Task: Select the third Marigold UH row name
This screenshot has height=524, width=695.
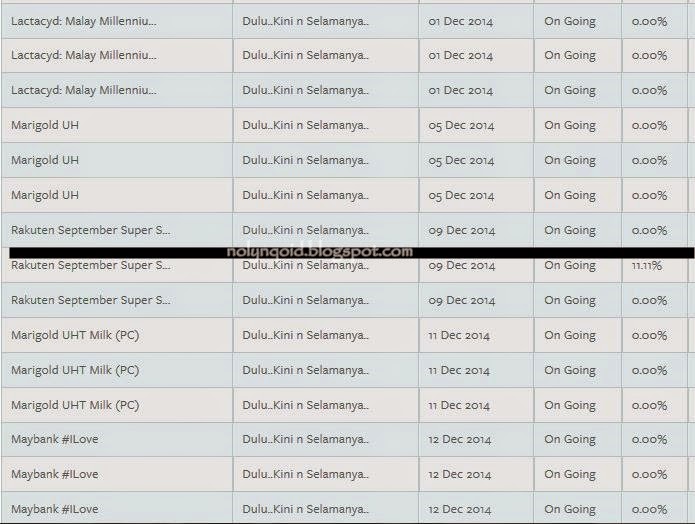Action: coord(45,195)
